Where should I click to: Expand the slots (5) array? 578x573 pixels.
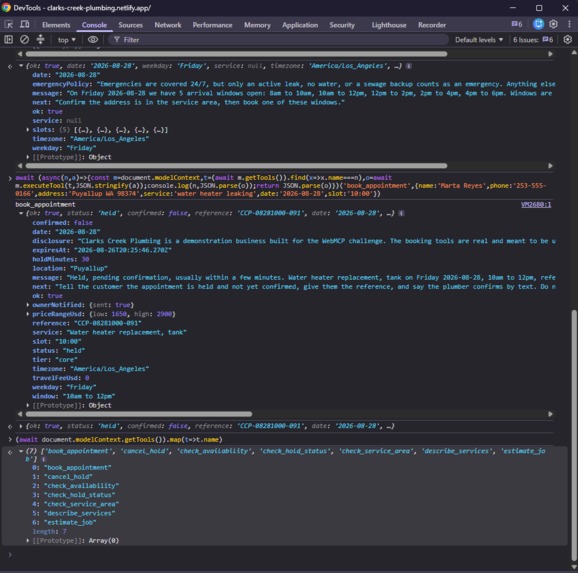pos(28,130)
